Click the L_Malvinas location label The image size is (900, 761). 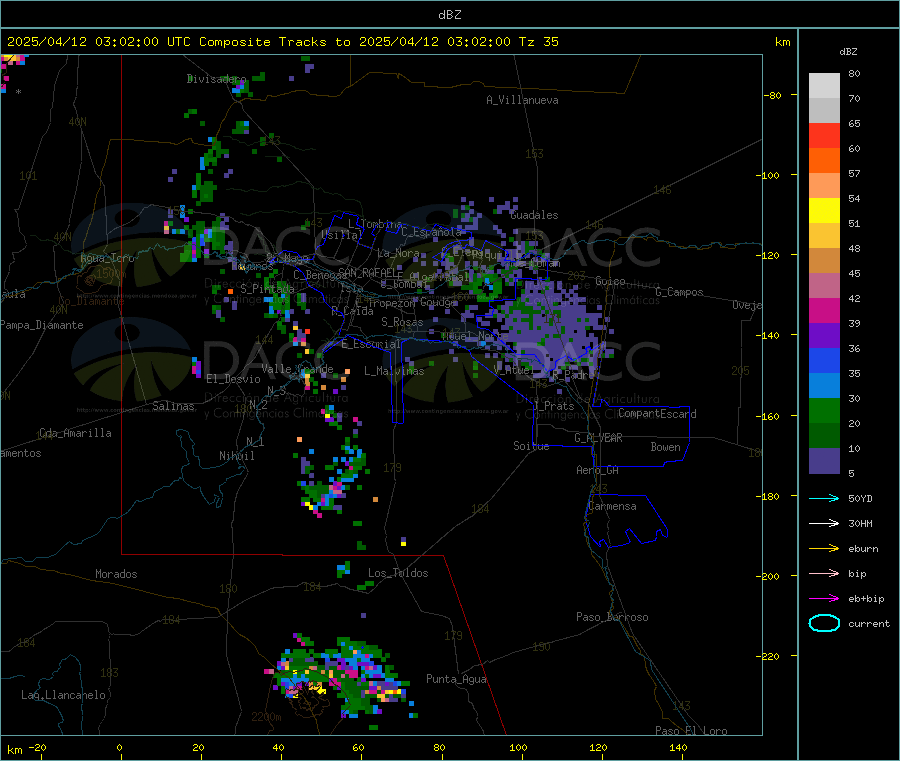394,371
